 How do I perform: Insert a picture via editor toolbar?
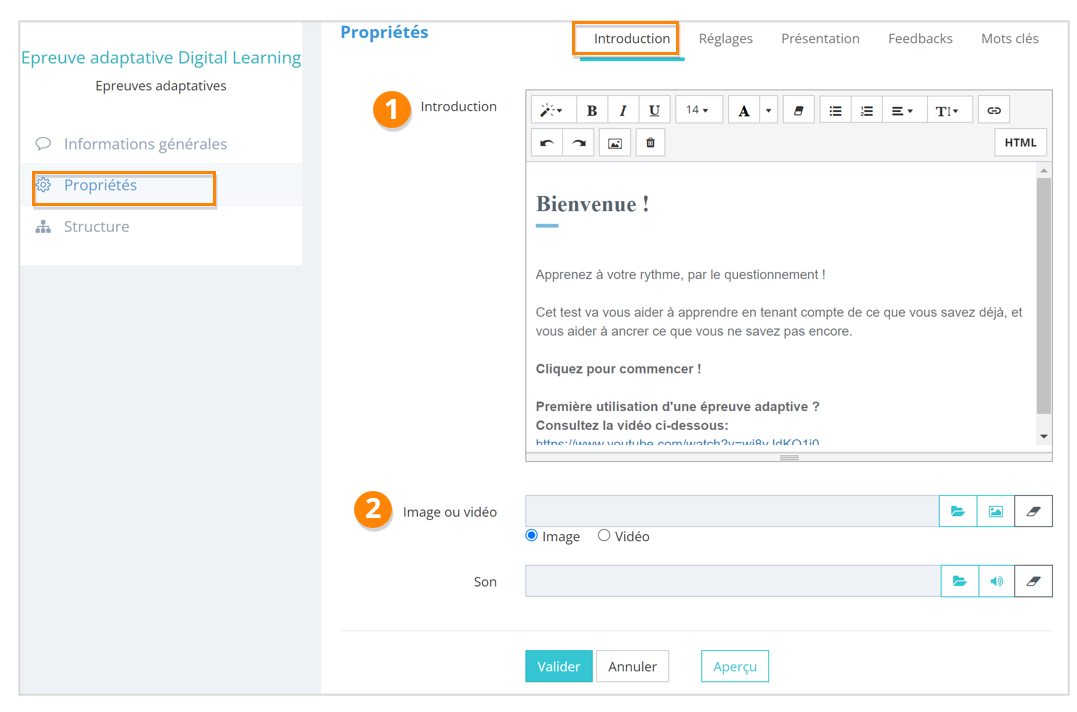click(615, 143)
